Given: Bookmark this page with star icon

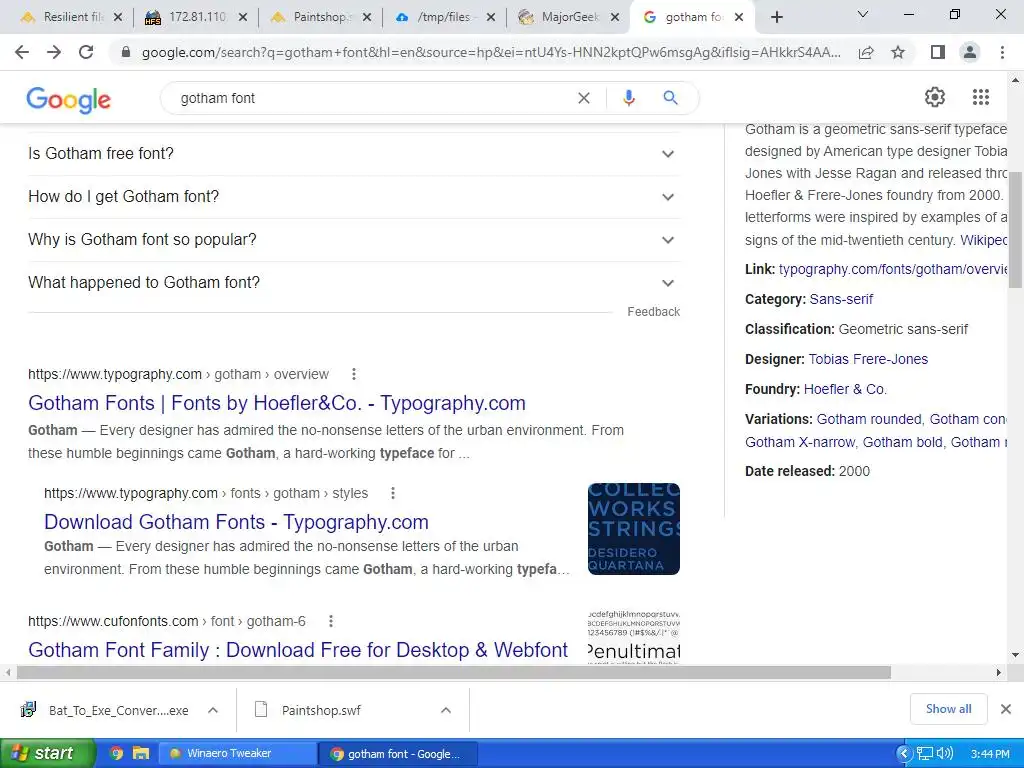Looking at the screenshot, I should (898, 52).
